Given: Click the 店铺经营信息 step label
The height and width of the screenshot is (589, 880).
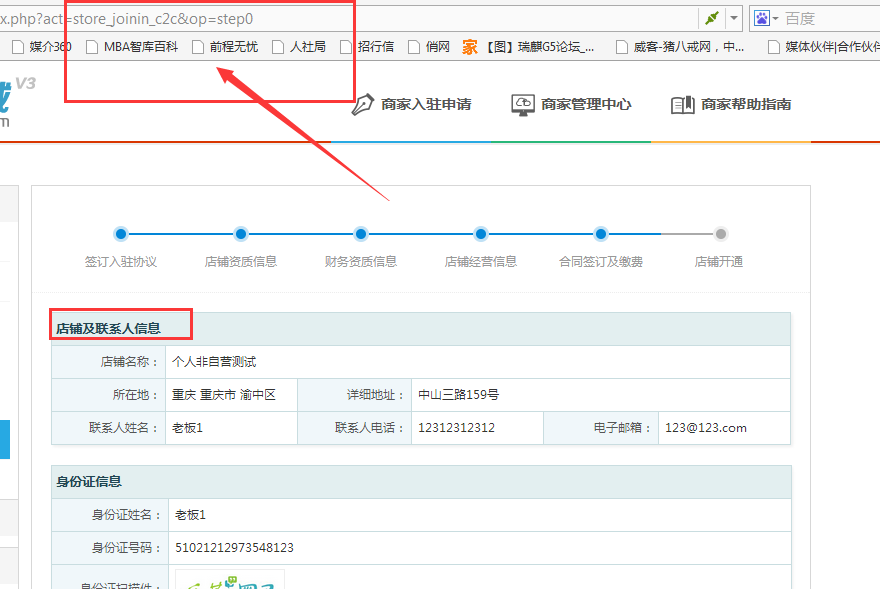Looking at the screenshot, I should (x=481, y=262).
